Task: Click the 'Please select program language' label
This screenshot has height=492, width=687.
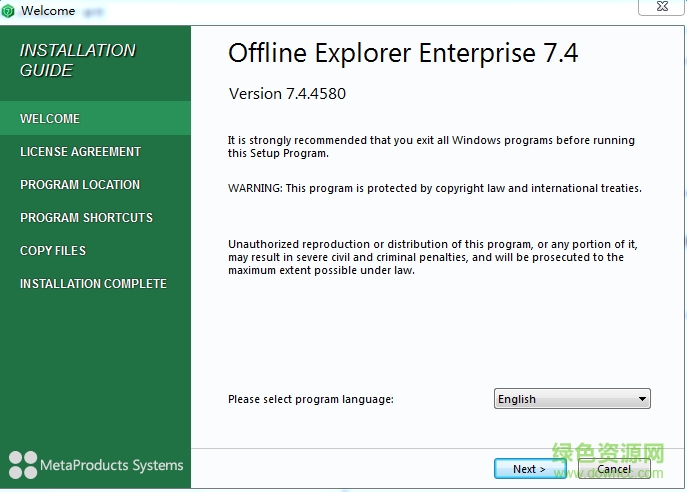Action: point(311,399)
